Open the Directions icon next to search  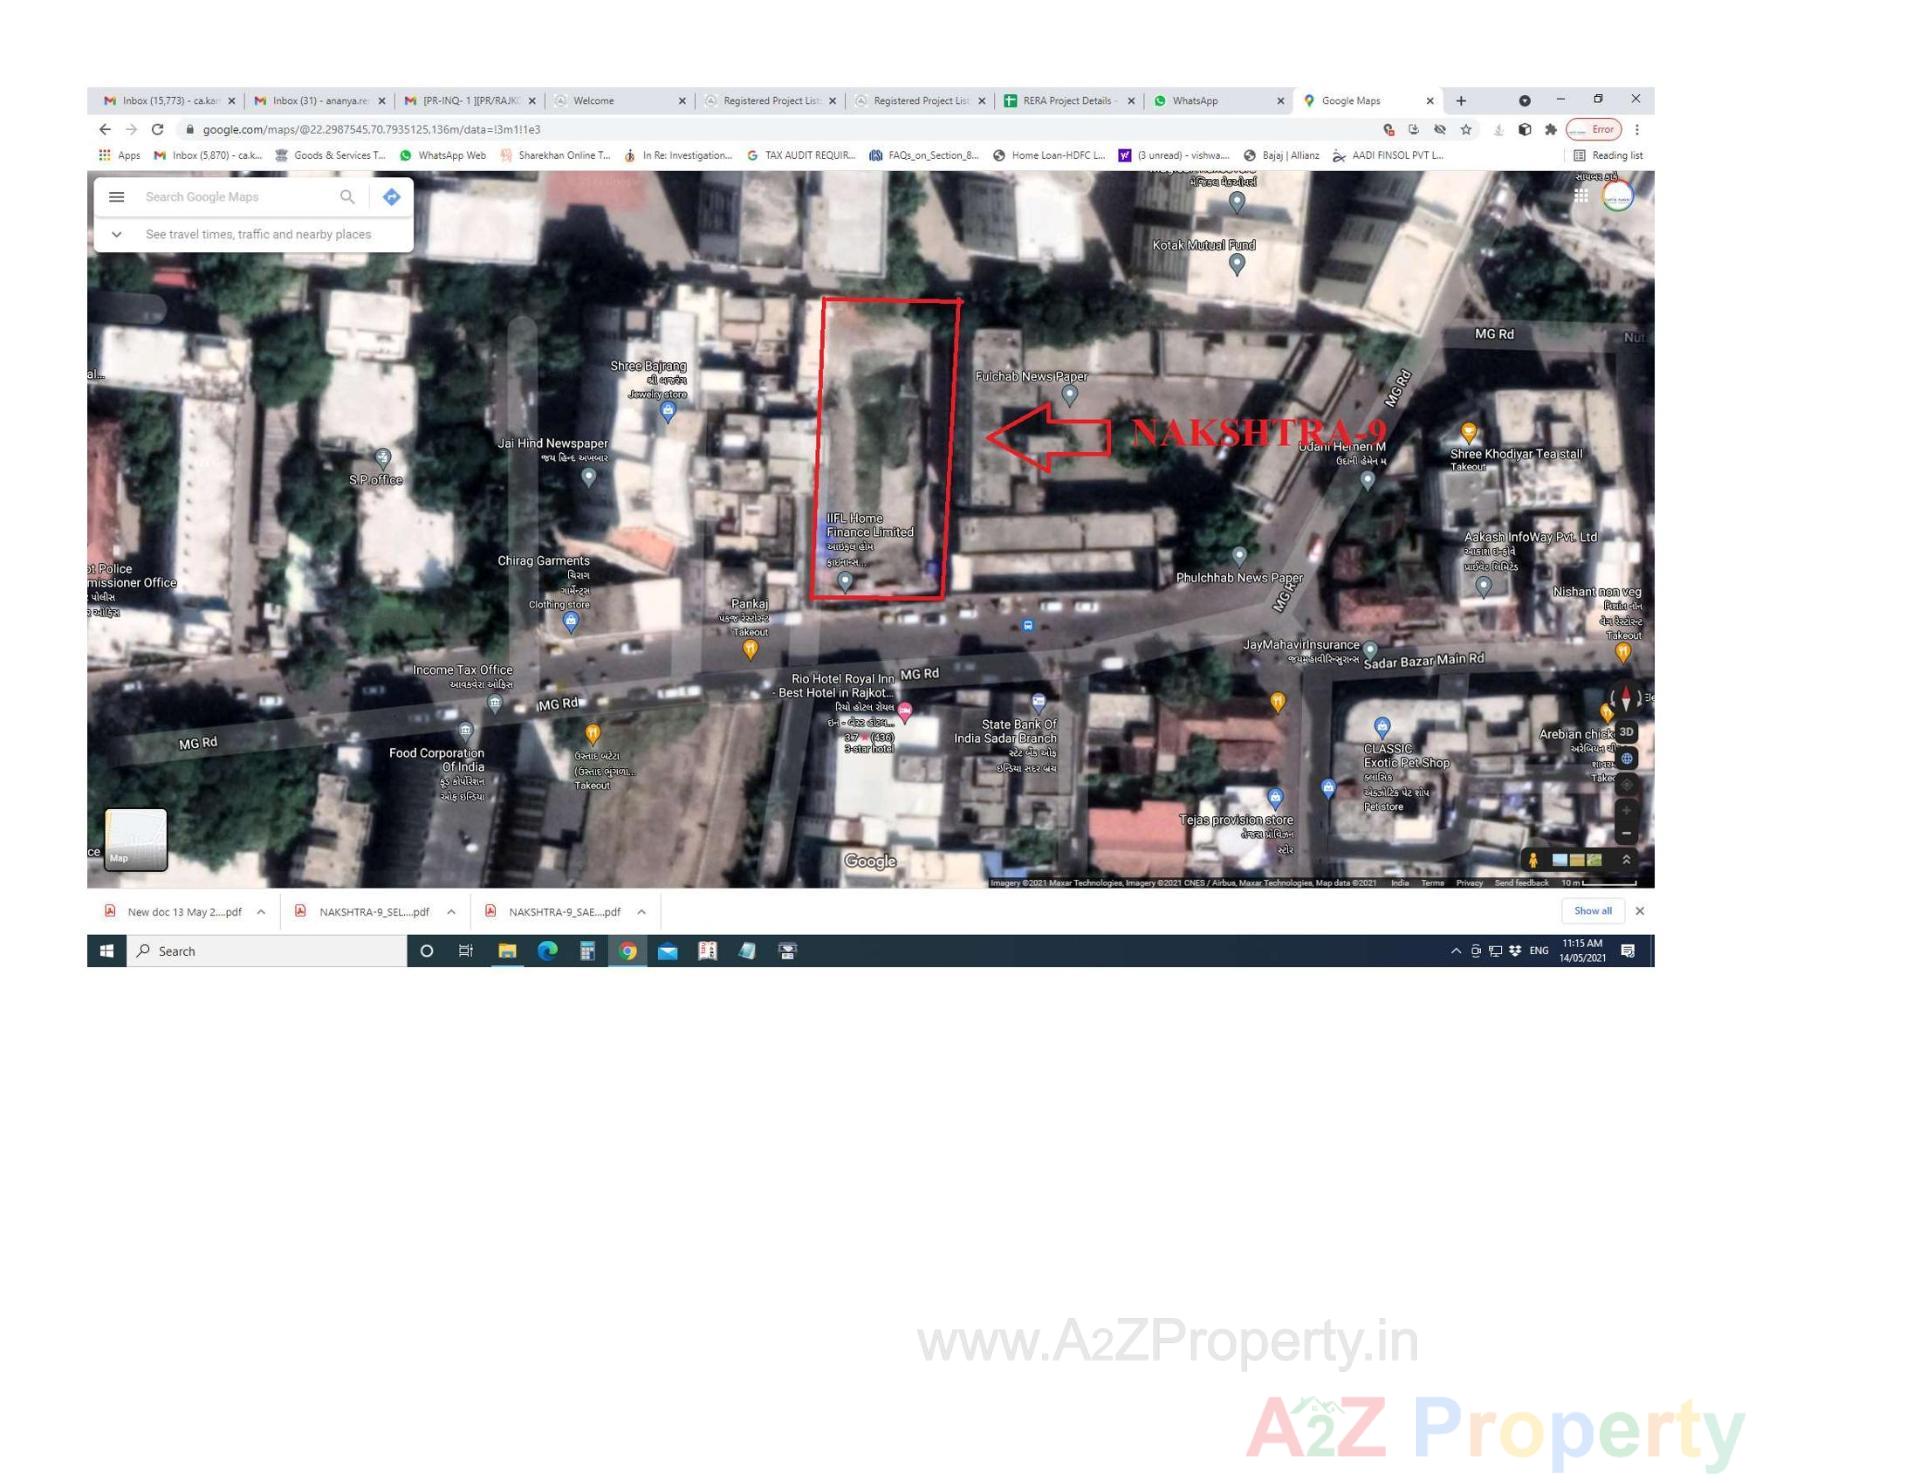click(391, 197)
